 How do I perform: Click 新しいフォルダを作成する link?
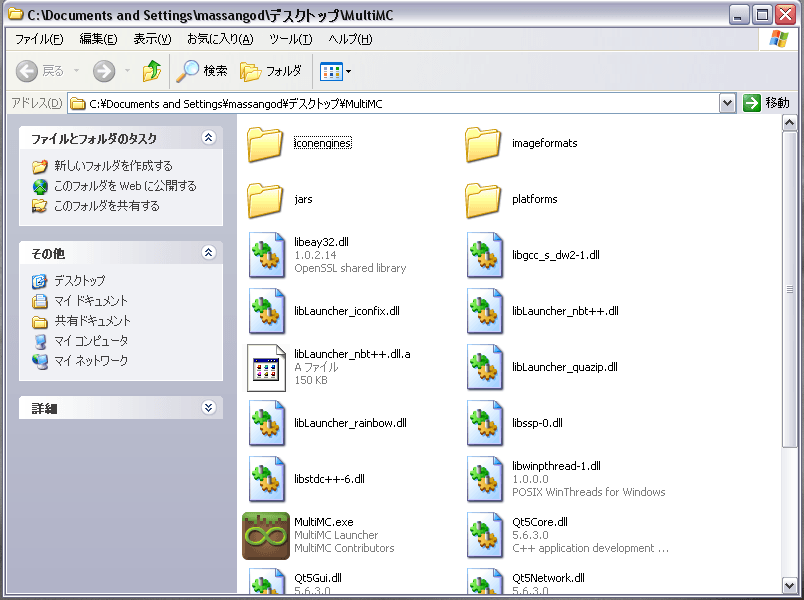pyautogui.click(x=113, y=166)
